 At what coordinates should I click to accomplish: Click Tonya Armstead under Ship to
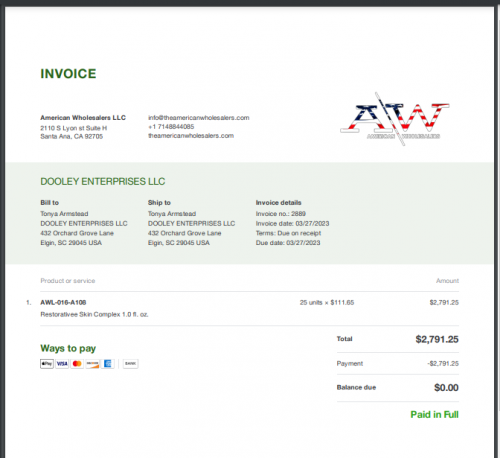172,214
